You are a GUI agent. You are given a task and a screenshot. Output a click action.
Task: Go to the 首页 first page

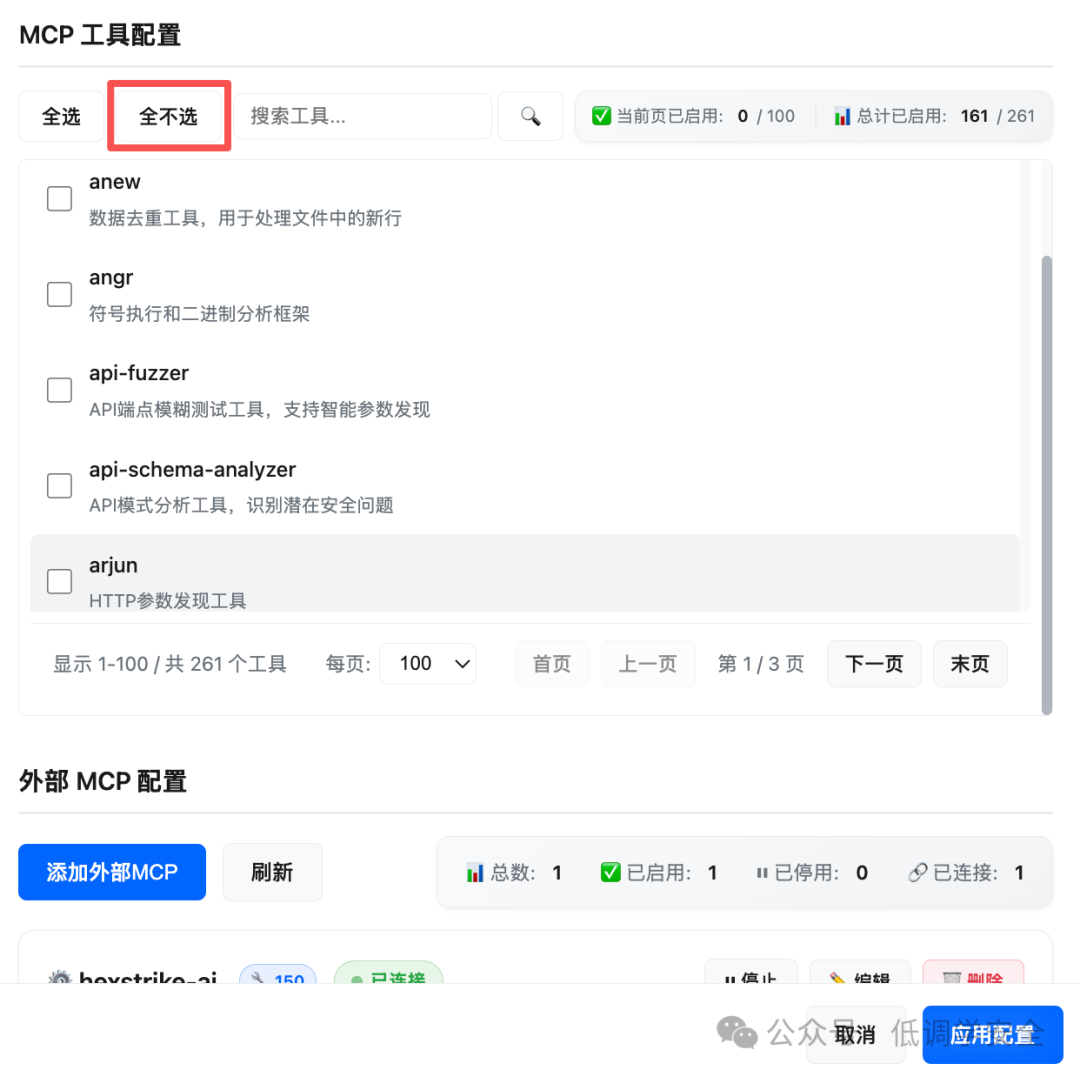(552, 664)
